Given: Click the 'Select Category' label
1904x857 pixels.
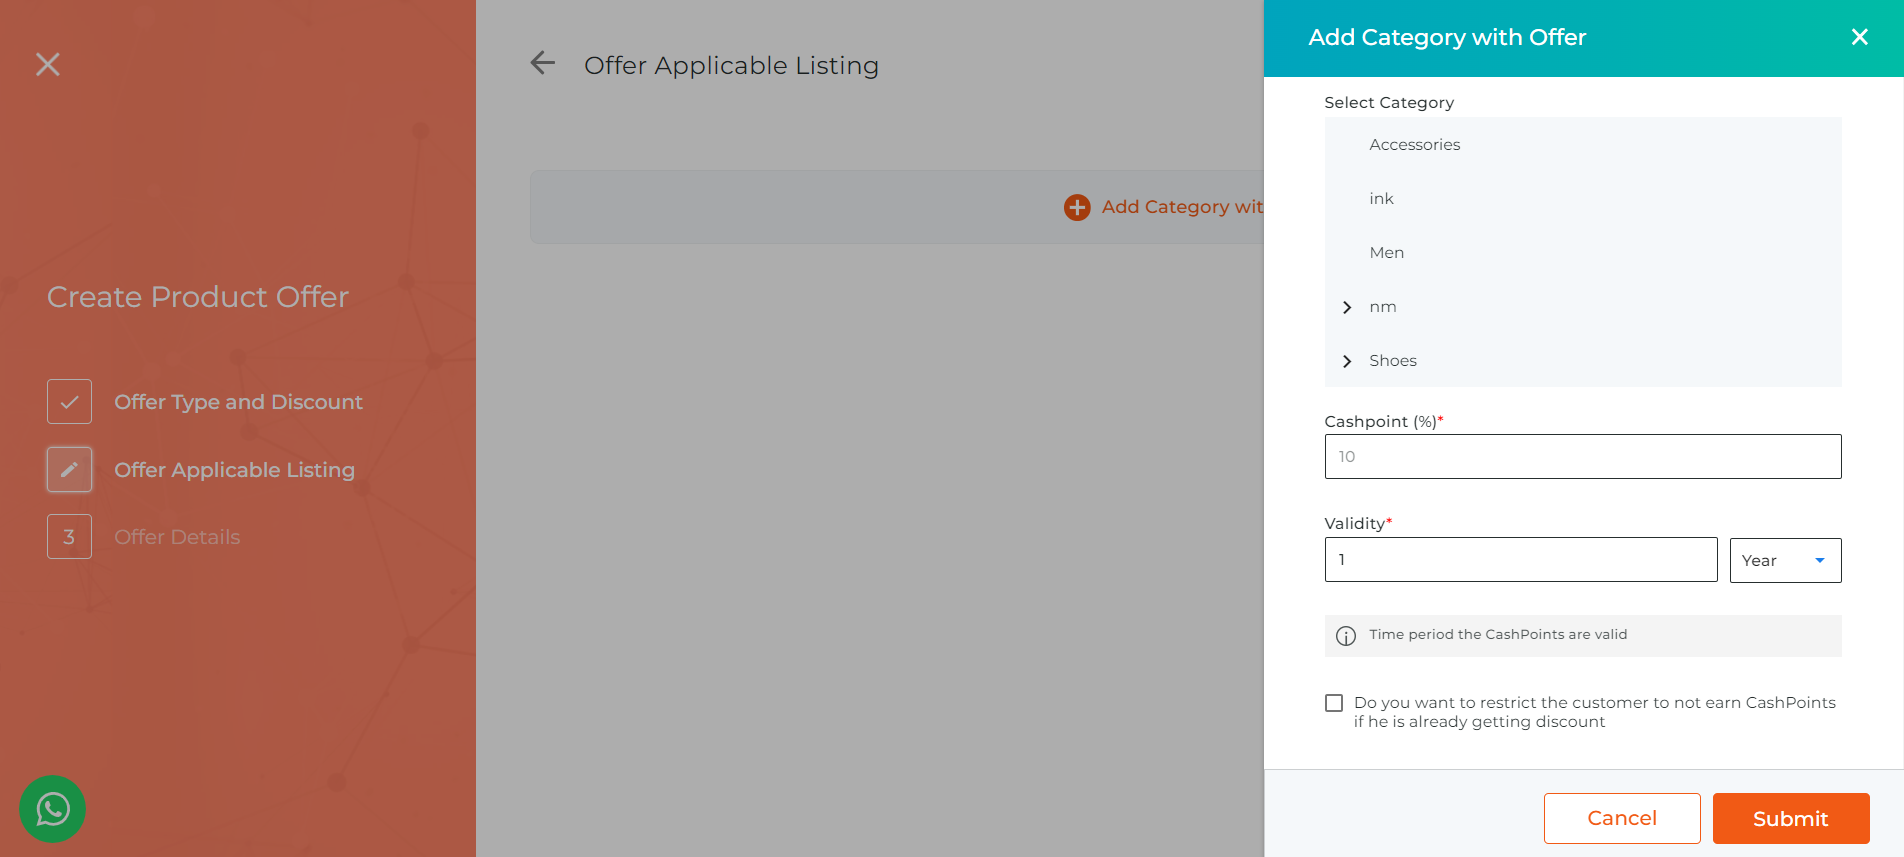Looking at the screenshot, I should pyautogui.click(x=1389, y=103).
